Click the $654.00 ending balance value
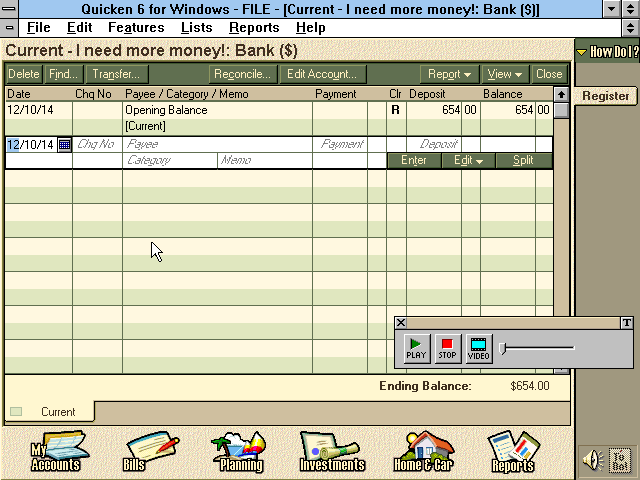The width and height of the screenshot is (640, 480). click(530, 386)
